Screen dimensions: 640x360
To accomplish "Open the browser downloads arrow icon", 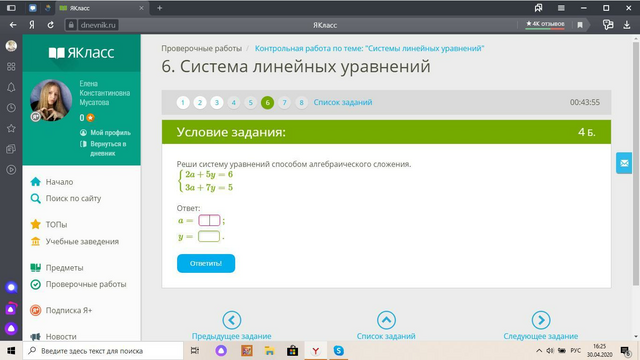I will tap(627, 25).
